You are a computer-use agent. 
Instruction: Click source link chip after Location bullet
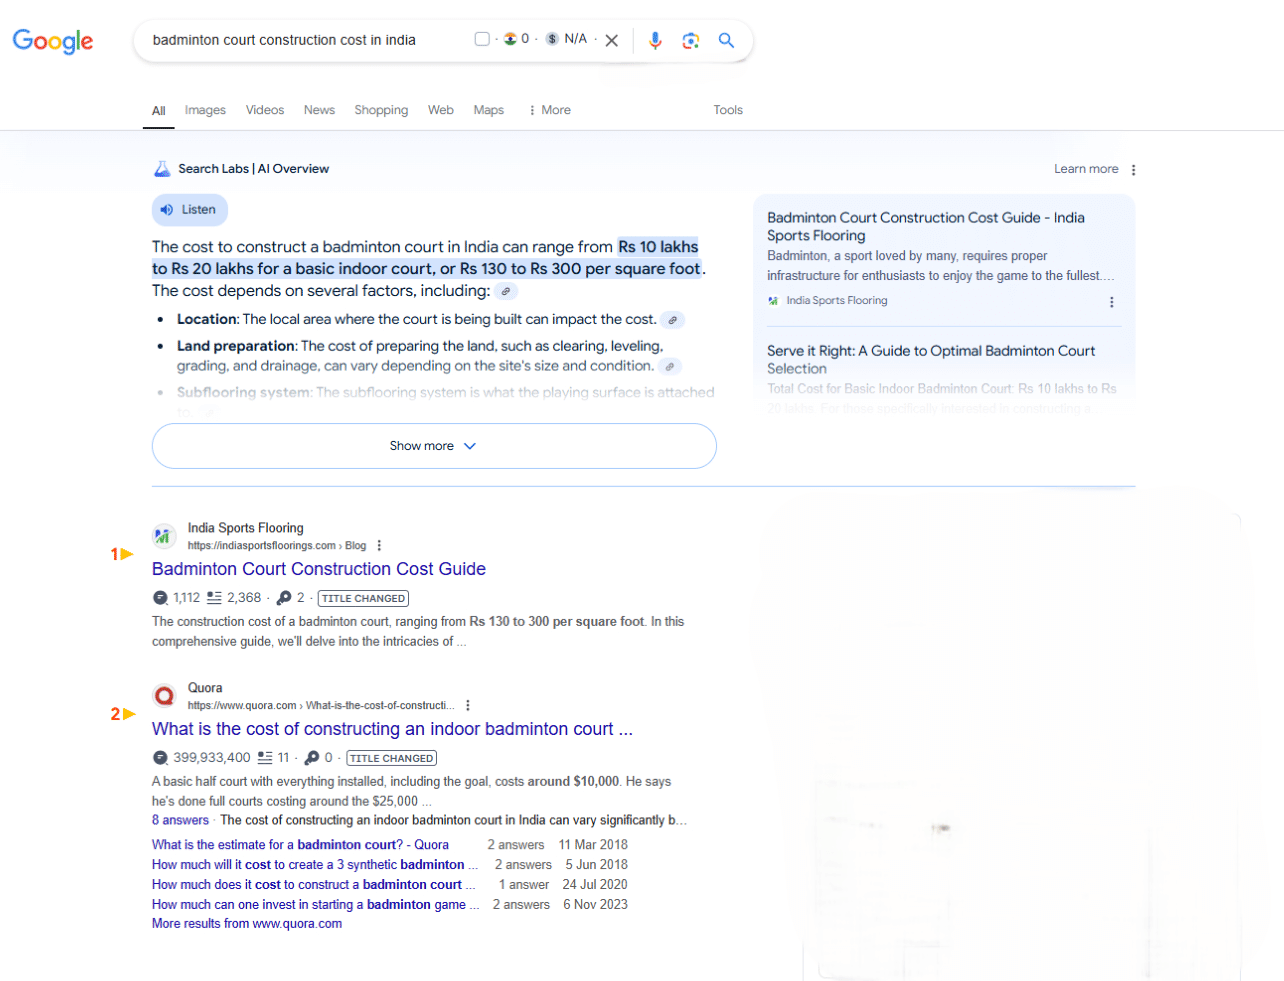(674, 320)
